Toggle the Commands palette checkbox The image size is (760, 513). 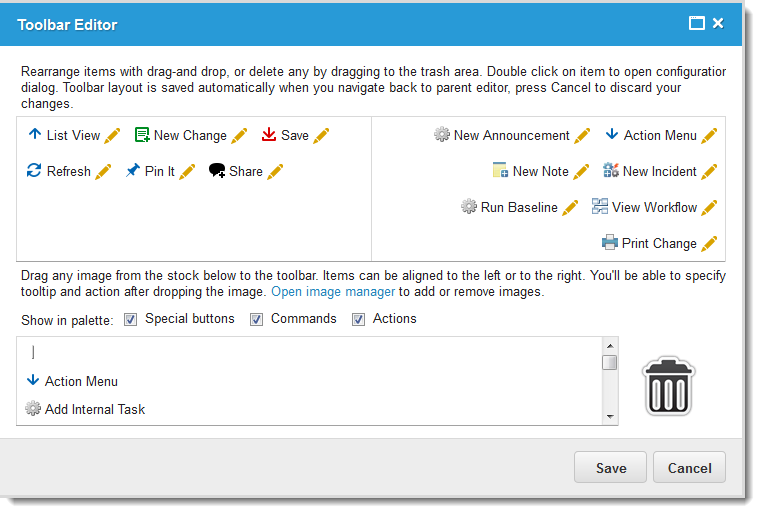pyautogui.click(x=256, y=320)
